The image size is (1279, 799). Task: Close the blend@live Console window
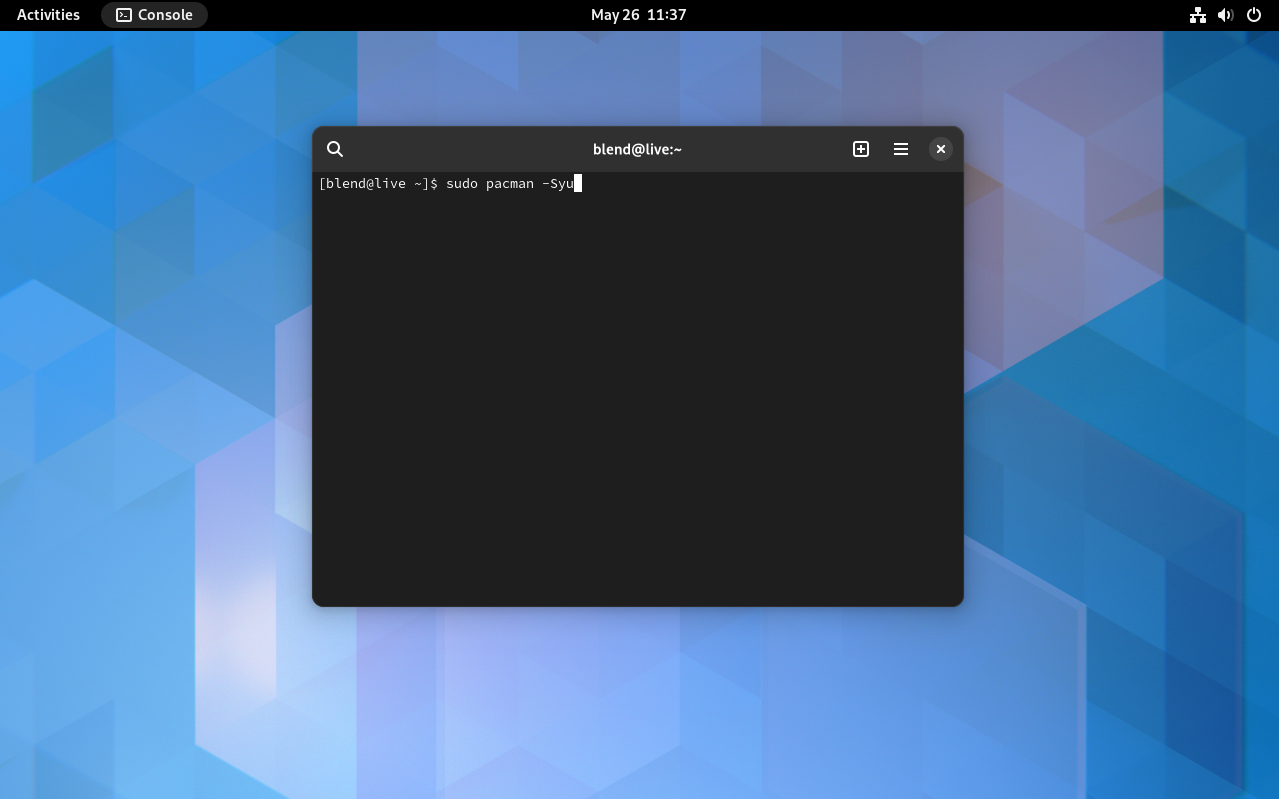click(x=940, y=149)
